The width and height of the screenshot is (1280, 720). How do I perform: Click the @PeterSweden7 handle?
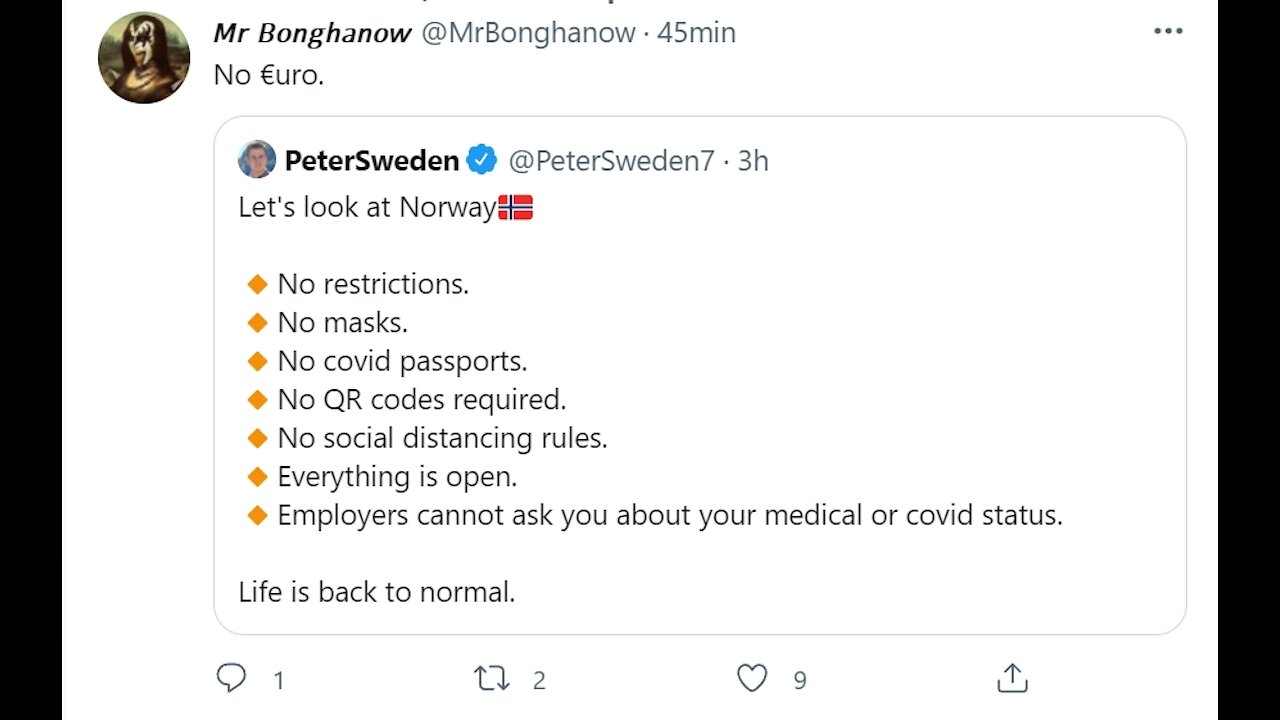(x=612, y=160)
